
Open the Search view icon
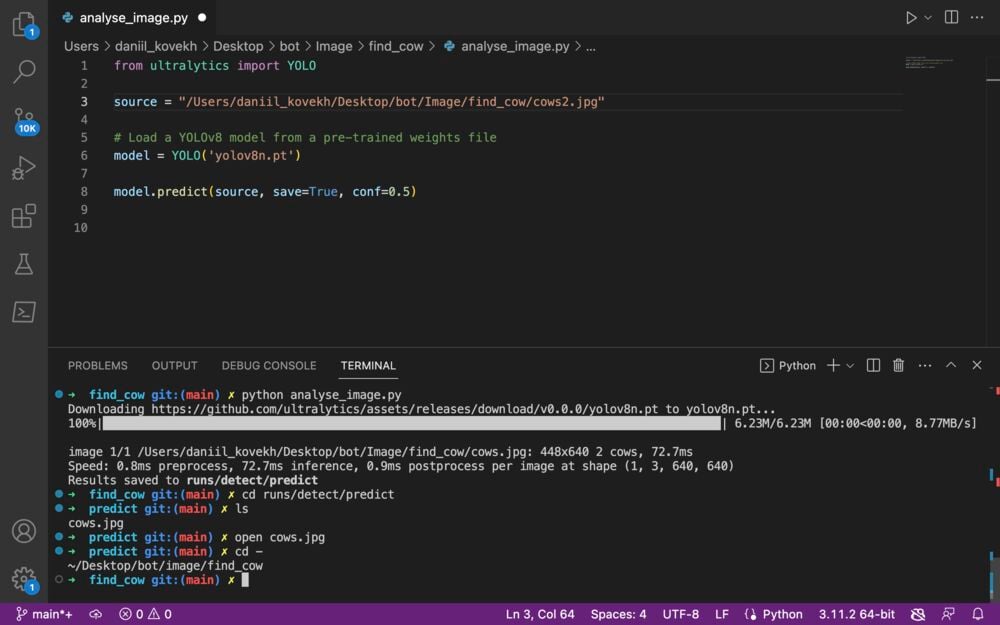click(x=24, y=71)
